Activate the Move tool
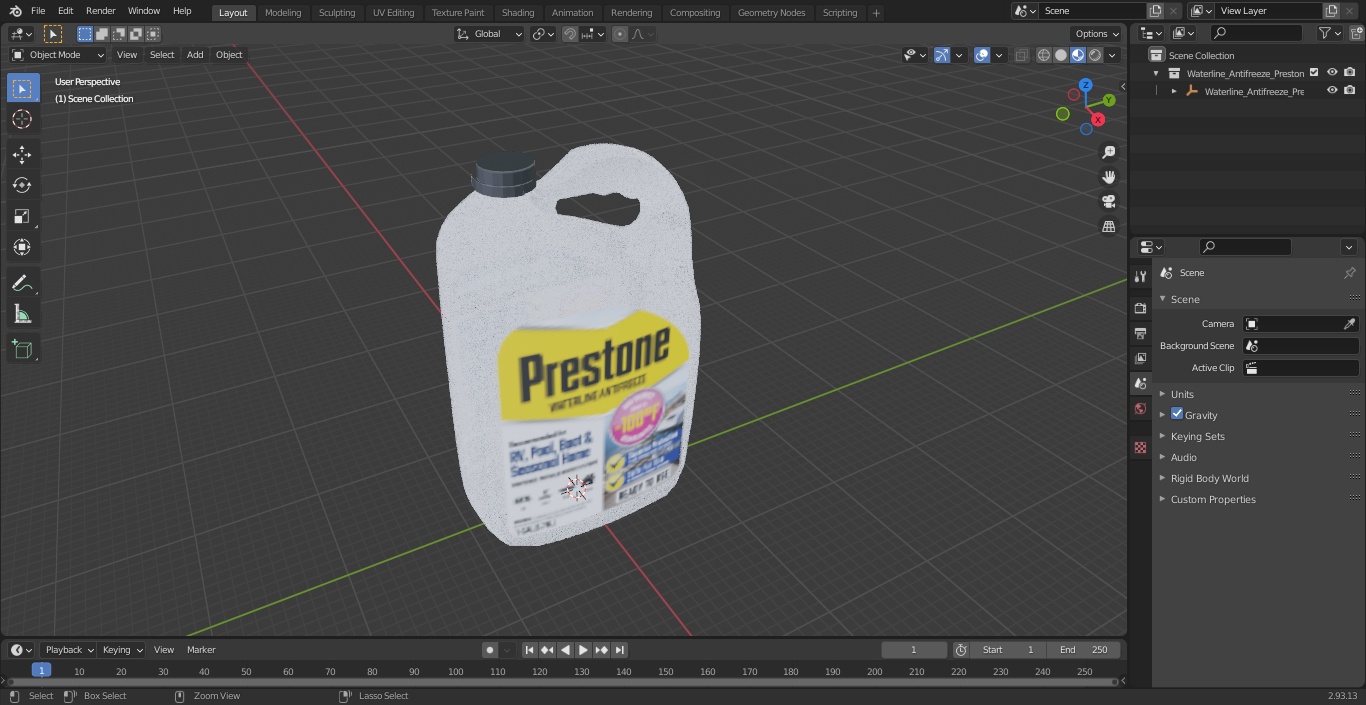The width and height of the screenshot is (1366, 705). tap(22, 155)
